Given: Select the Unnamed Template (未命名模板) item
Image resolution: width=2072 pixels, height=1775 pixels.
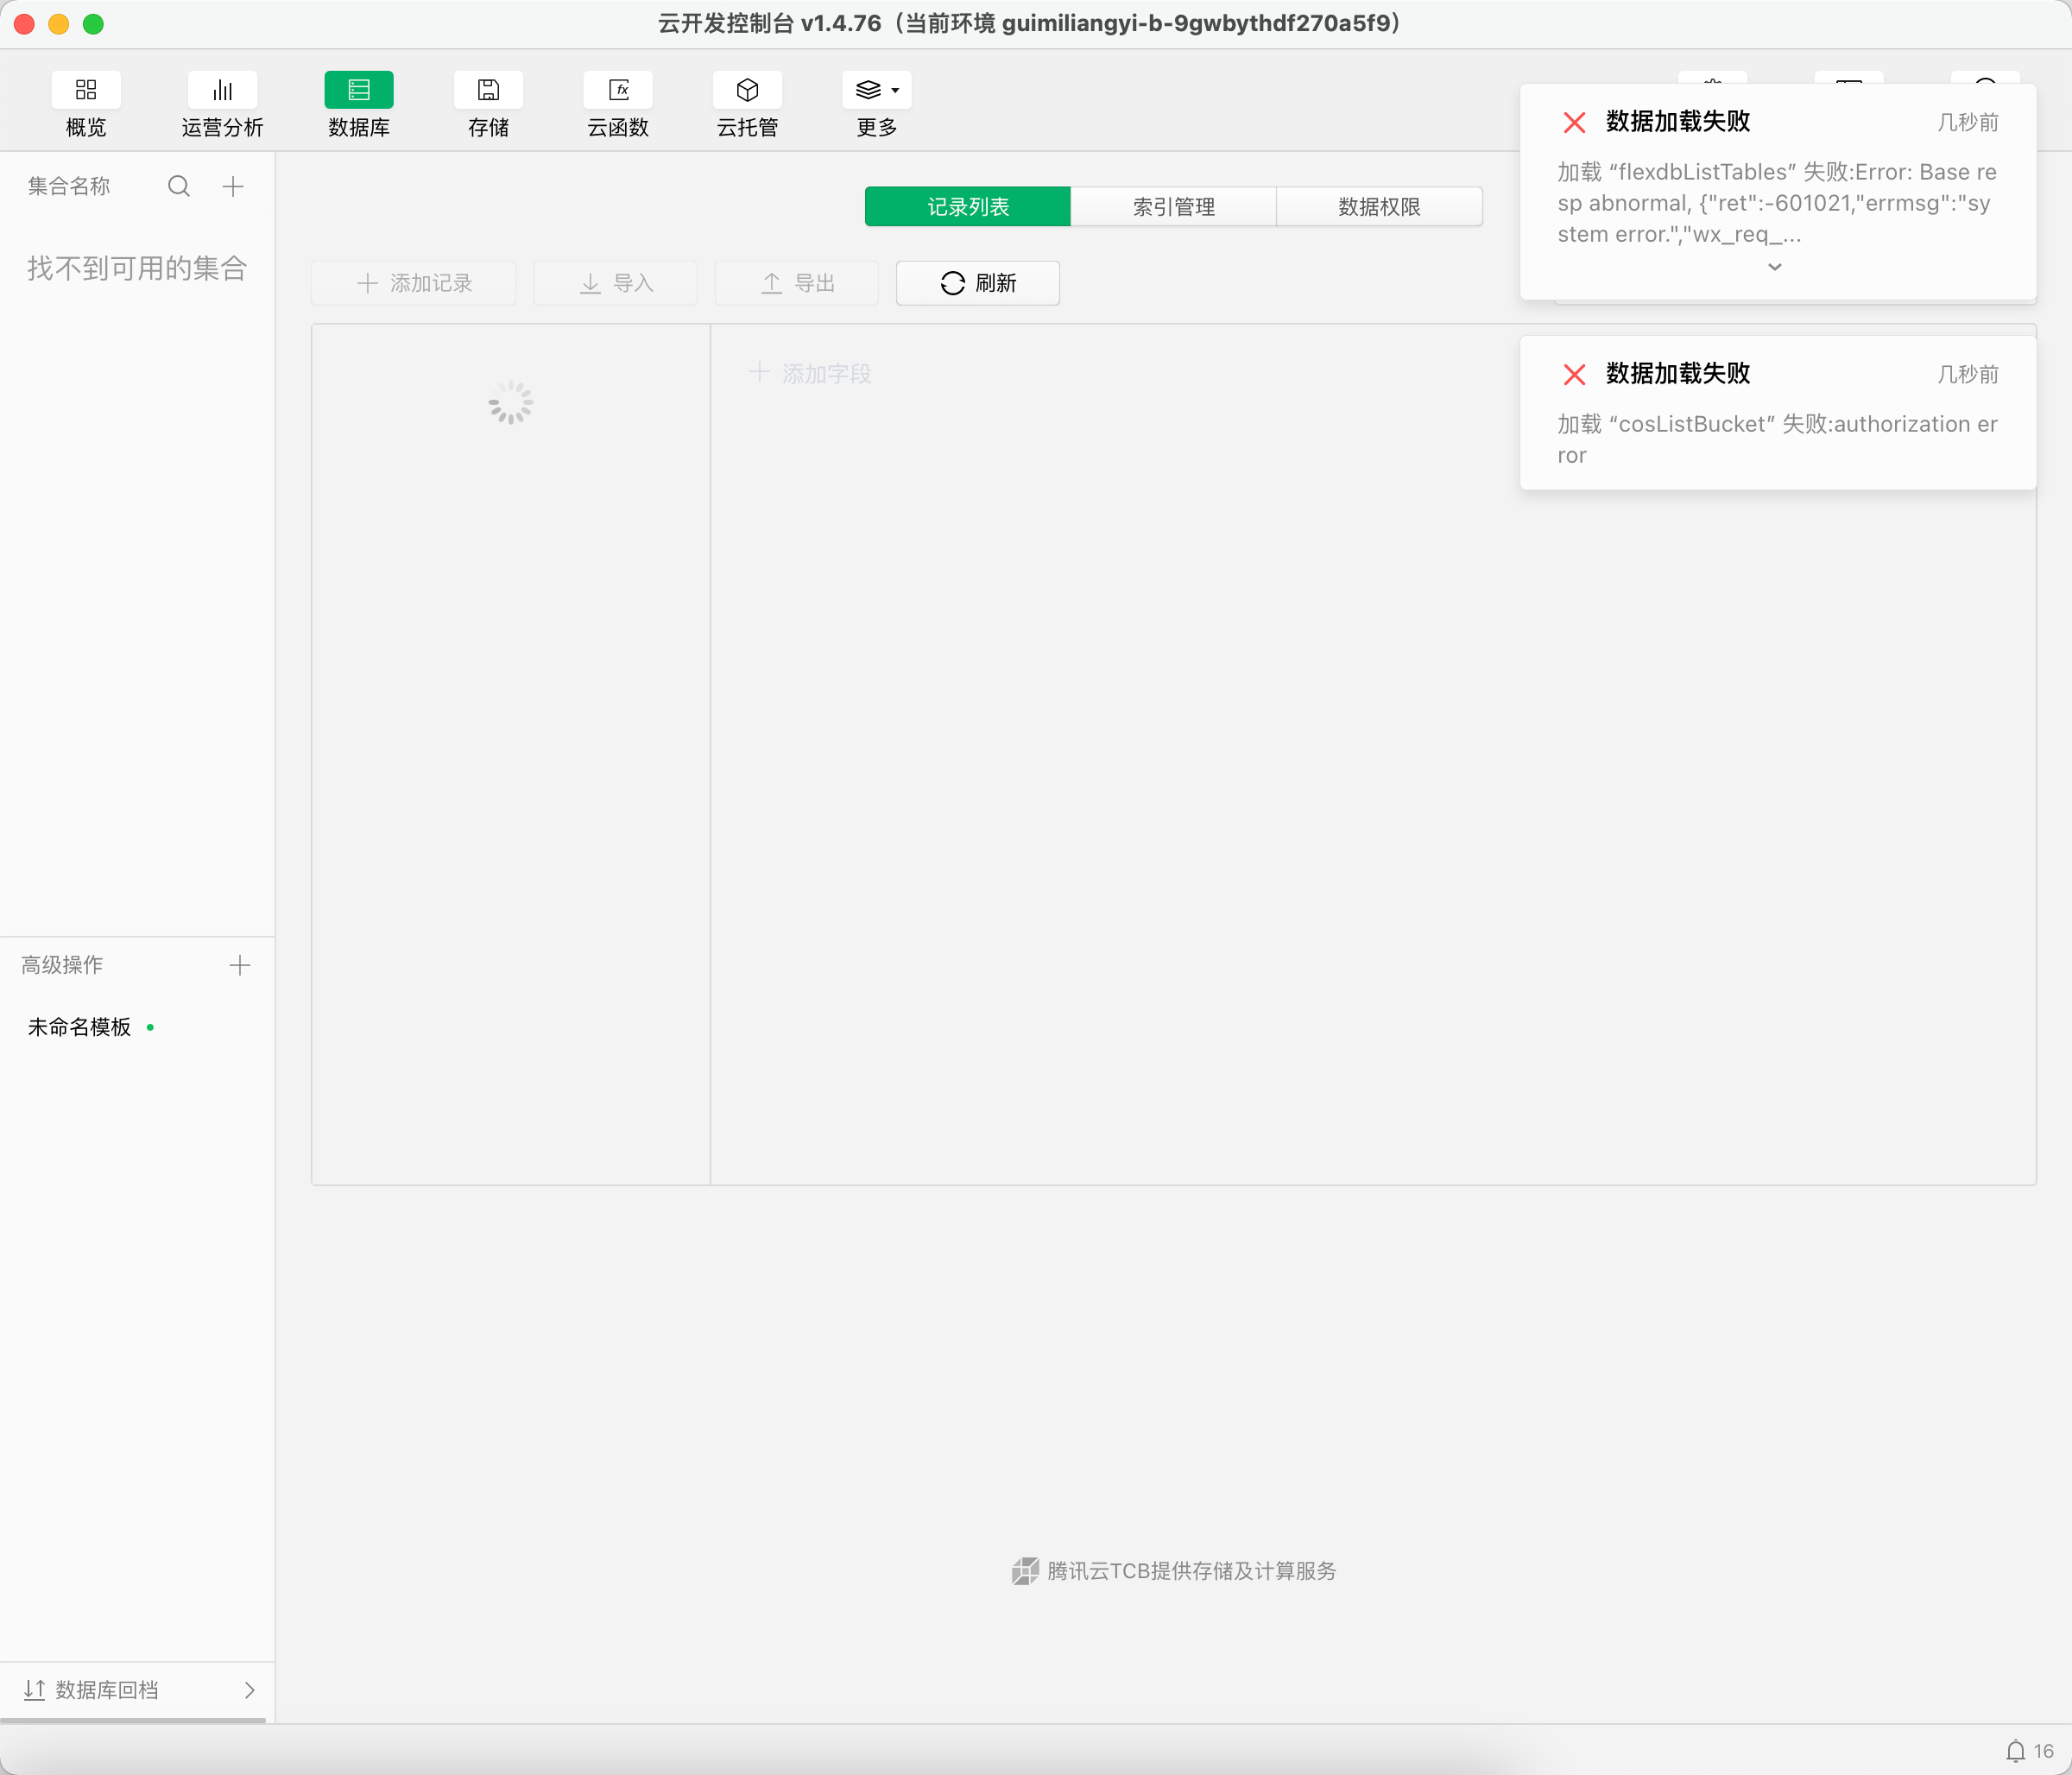Looking at the screenshot, I should pos(80,1027).
